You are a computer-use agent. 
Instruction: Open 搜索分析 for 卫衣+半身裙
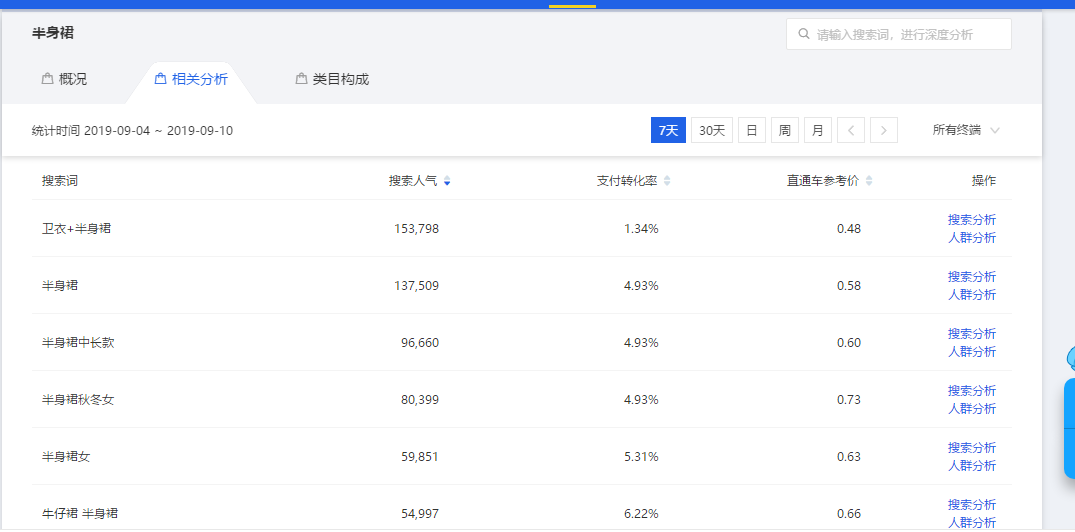pyautogui.click(x=971, y=220)
